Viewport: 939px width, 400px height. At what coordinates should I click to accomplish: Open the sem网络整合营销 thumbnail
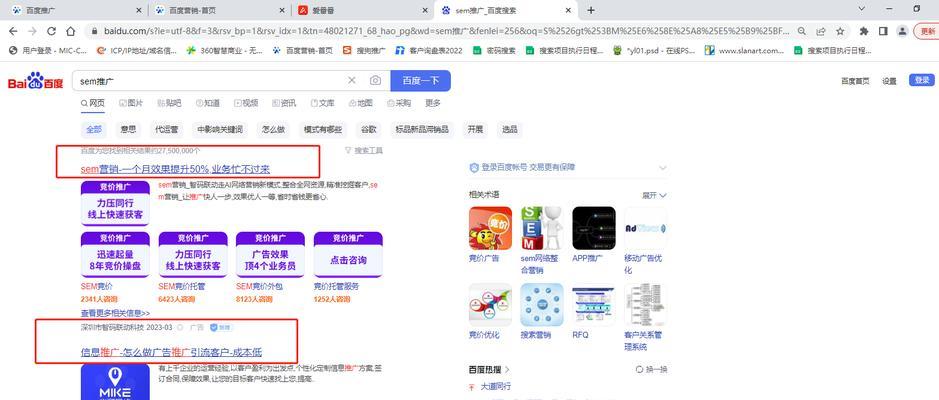point(542,228)
